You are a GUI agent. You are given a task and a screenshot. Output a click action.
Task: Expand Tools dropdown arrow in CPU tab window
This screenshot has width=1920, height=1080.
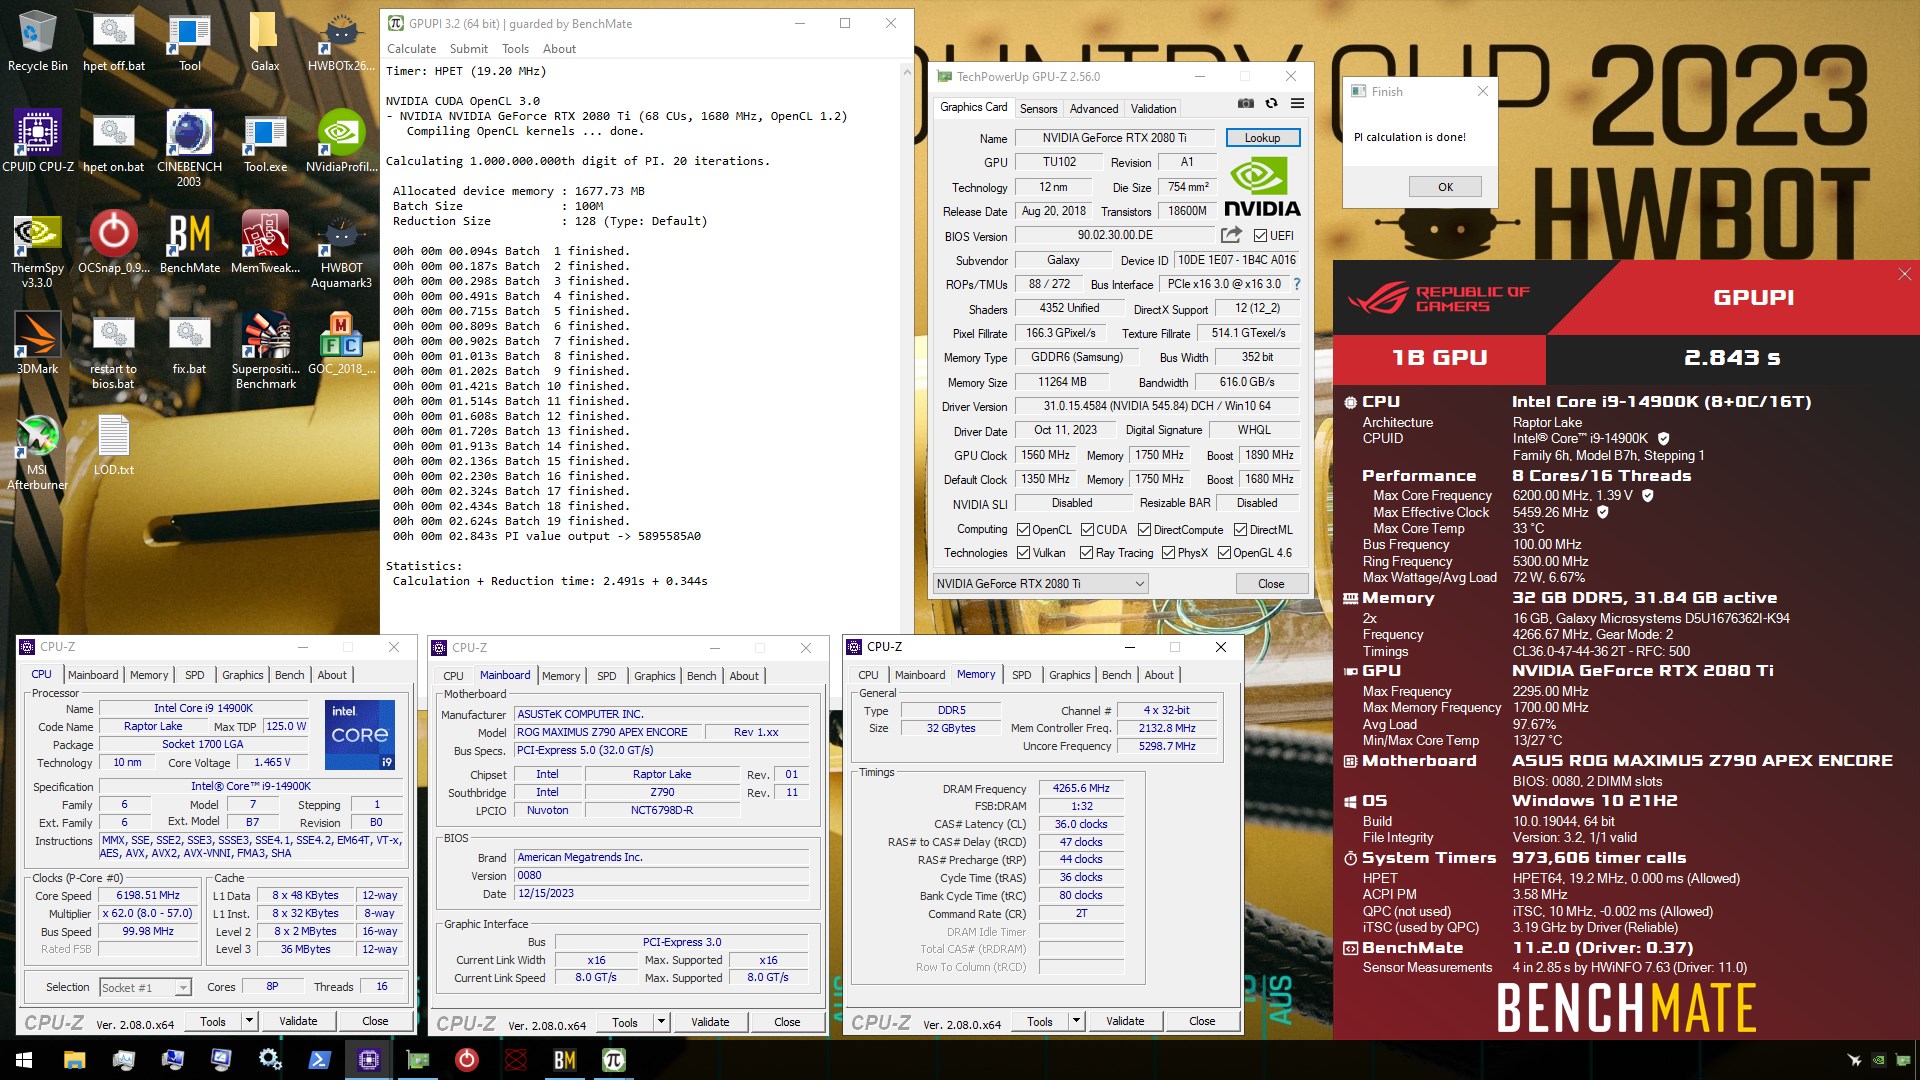[x=249, y=1021]
